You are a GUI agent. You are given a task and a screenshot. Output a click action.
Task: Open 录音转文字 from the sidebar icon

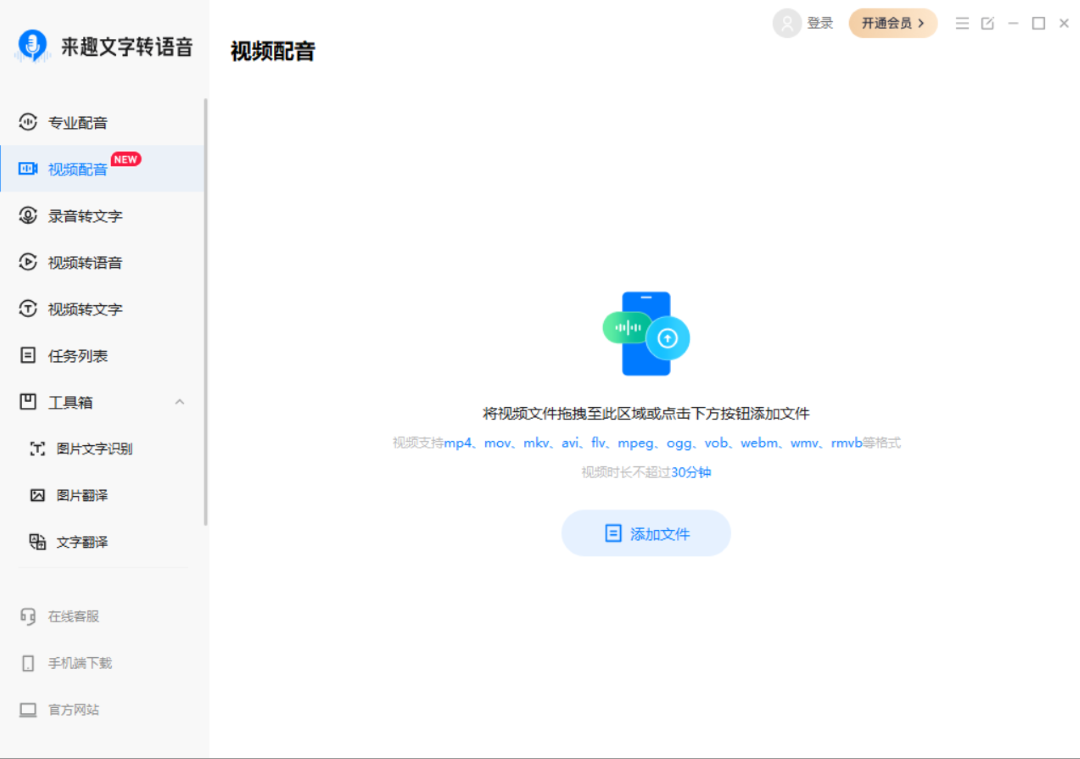[28, 215]
